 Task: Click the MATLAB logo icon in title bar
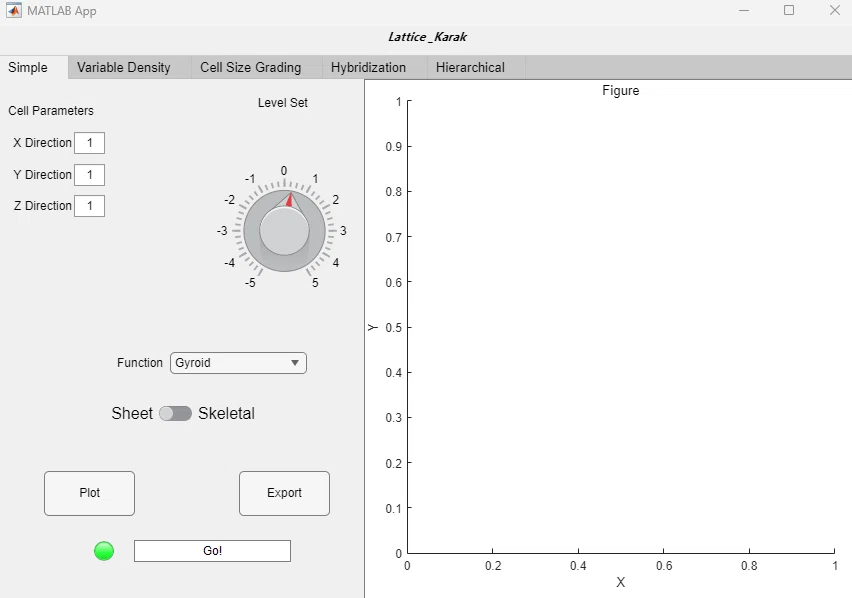[x=14, y=10]
